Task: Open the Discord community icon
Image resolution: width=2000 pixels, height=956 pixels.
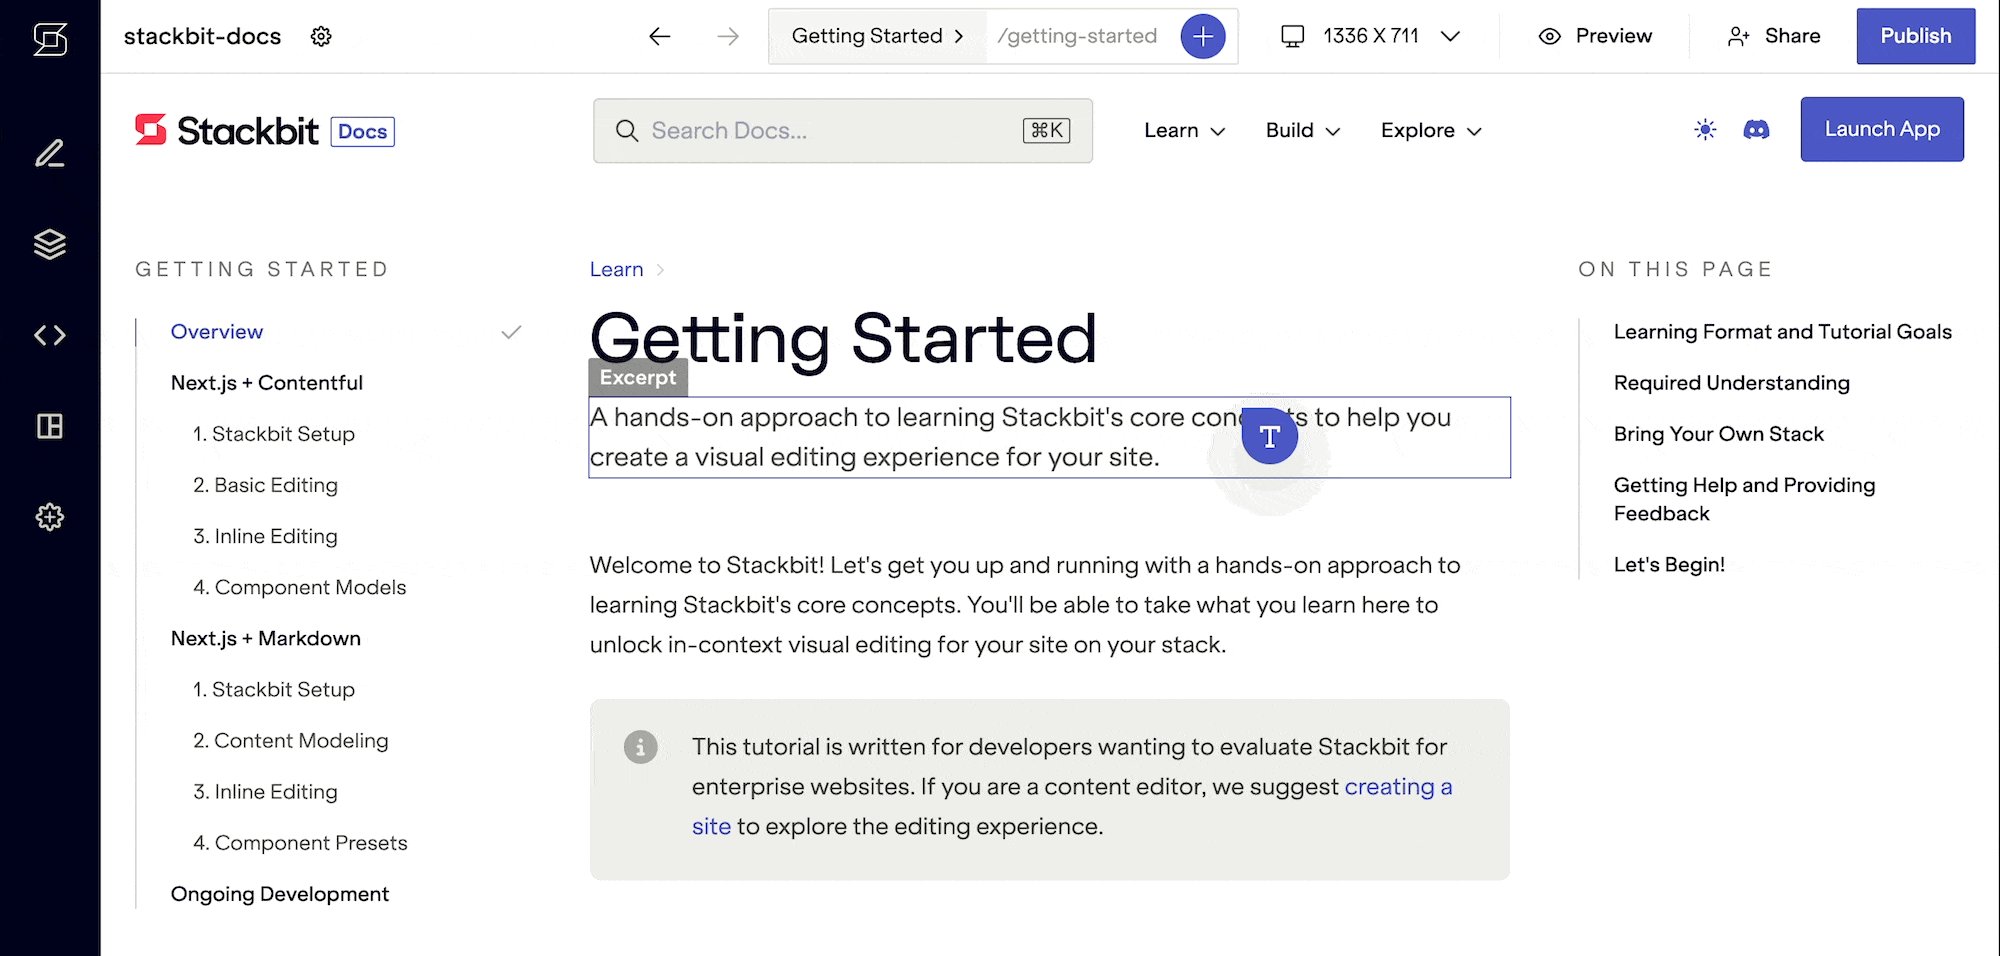Action: pos(1758,129)
